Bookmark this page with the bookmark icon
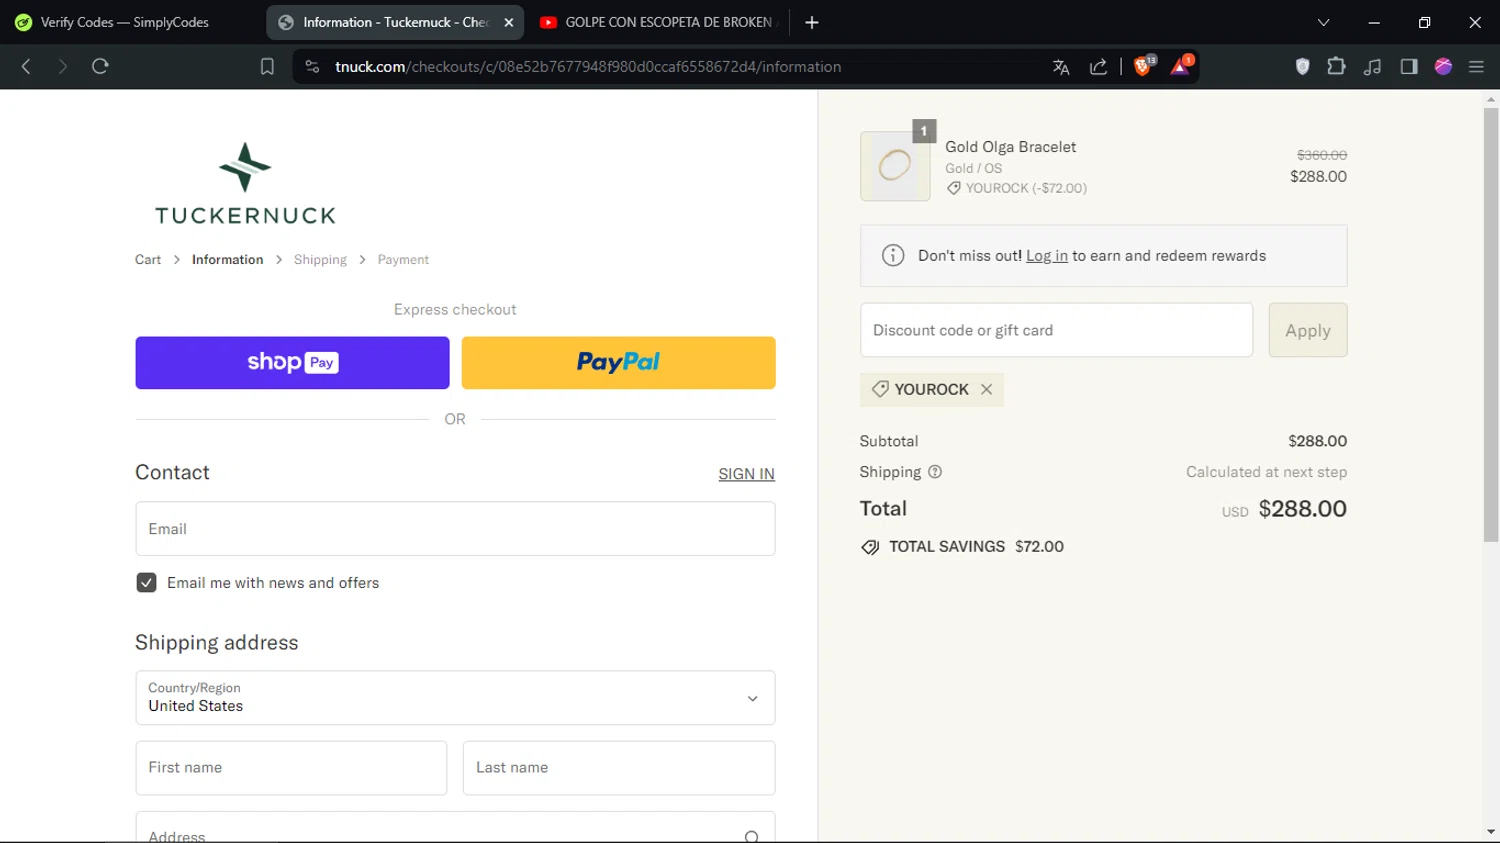 pyautogui.click(x=267, y=67)
